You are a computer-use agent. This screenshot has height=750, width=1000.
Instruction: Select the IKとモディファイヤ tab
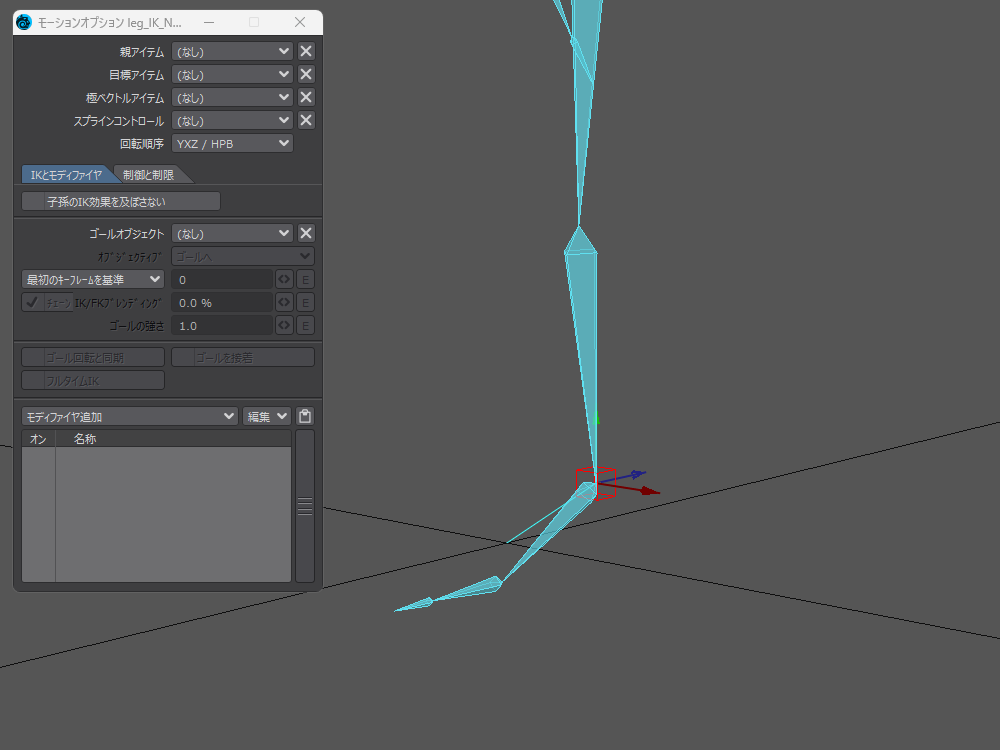coord(66,175)
